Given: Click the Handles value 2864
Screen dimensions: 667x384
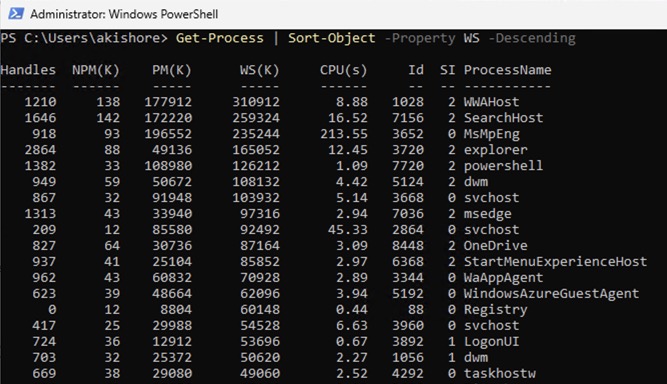Looking at the screenshot, I should [x=40, y=150].
